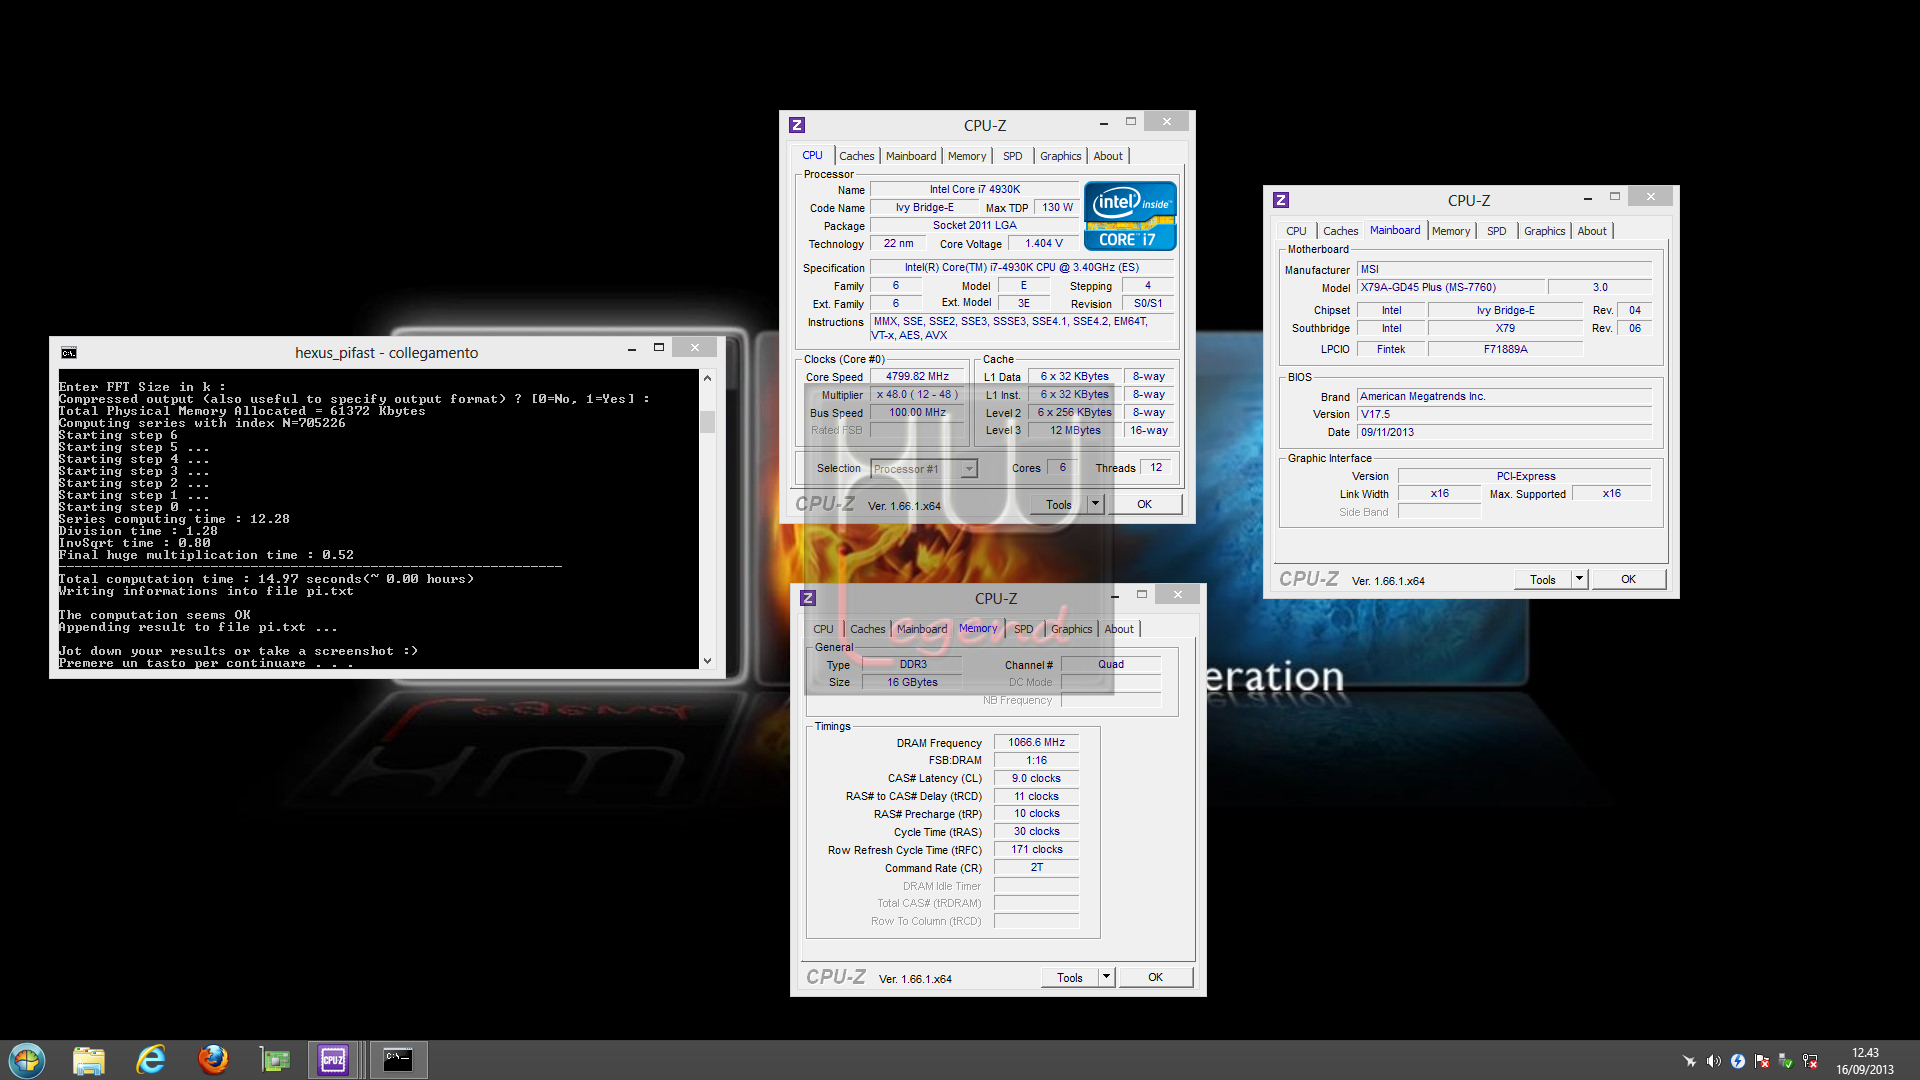Select the Graphics tab in the Memory CPU-Z window

pos(1072,629)
